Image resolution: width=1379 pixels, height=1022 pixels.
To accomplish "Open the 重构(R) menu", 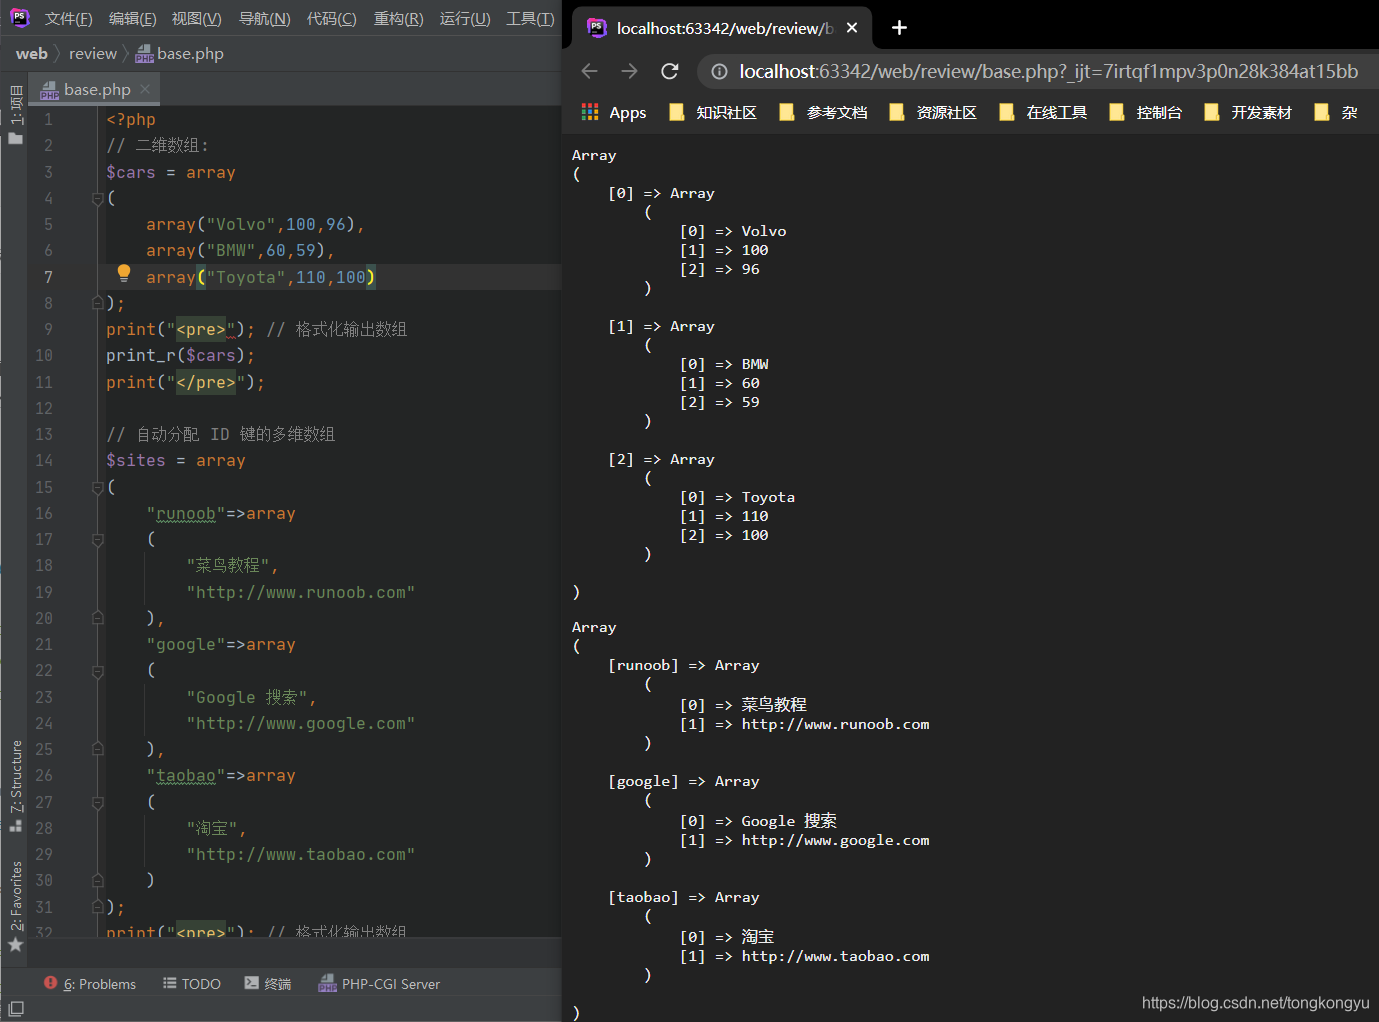I will click(398, 19).
